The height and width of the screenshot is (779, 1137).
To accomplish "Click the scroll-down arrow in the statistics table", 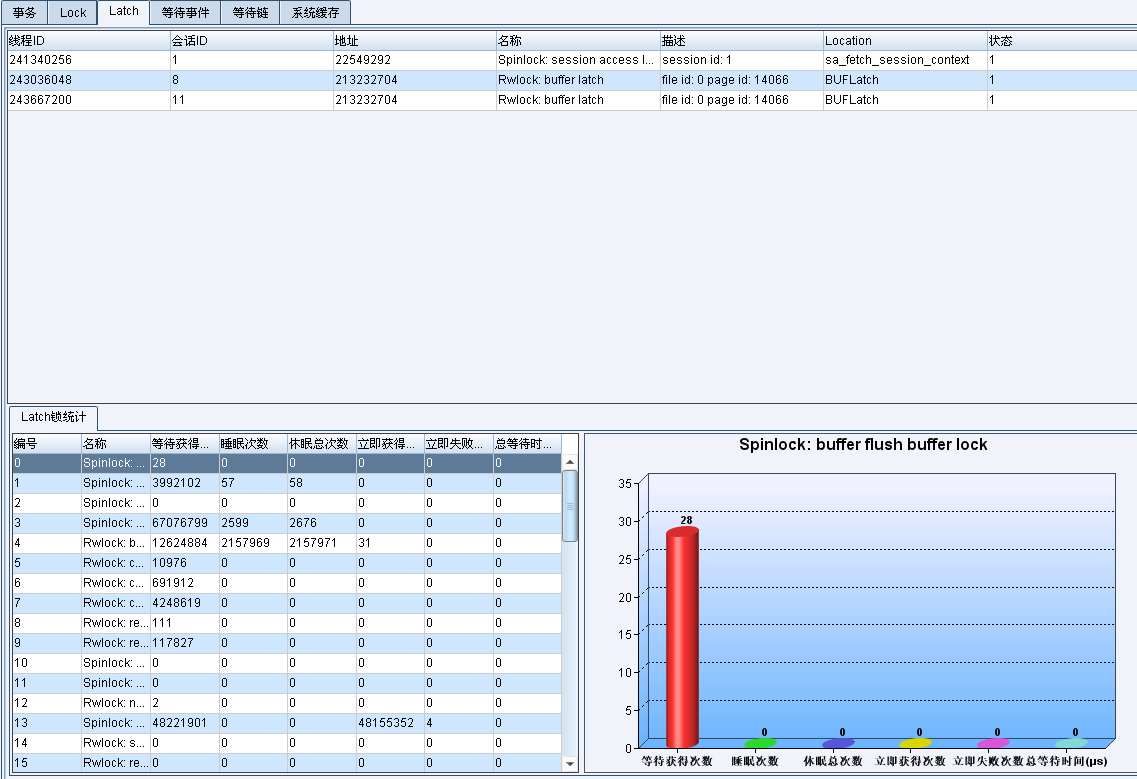I will [570, 764].
